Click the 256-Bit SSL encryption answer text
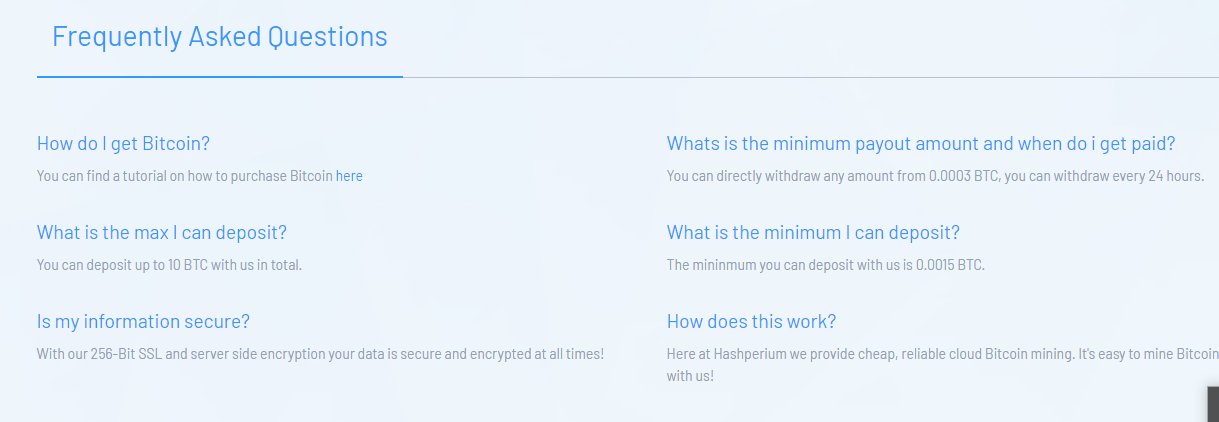This screenshot has width=1219, height=422. [x=320, y=354]
